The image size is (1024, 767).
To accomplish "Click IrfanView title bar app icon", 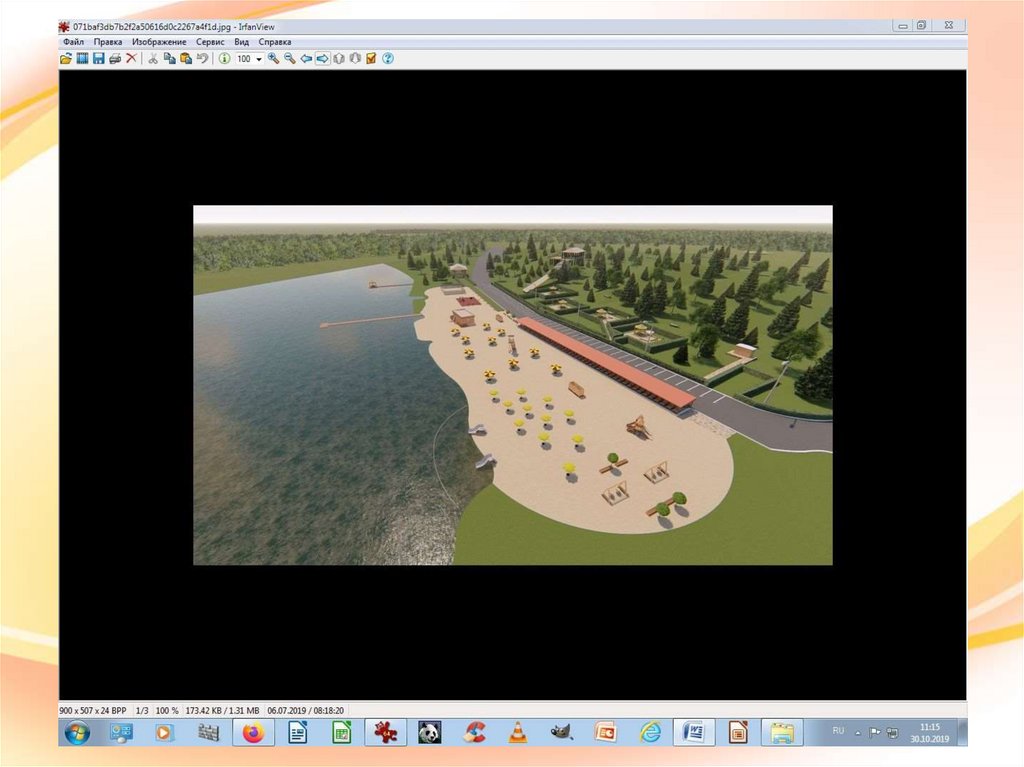I will click(x=64, y=27).
